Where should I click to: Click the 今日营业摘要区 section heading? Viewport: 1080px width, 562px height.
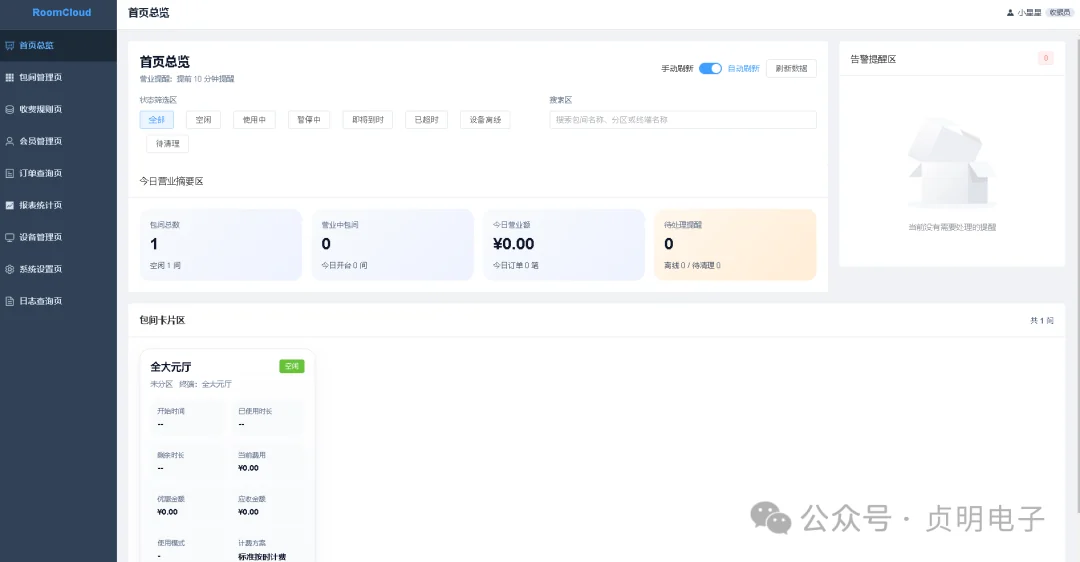[x=172, y=181]
